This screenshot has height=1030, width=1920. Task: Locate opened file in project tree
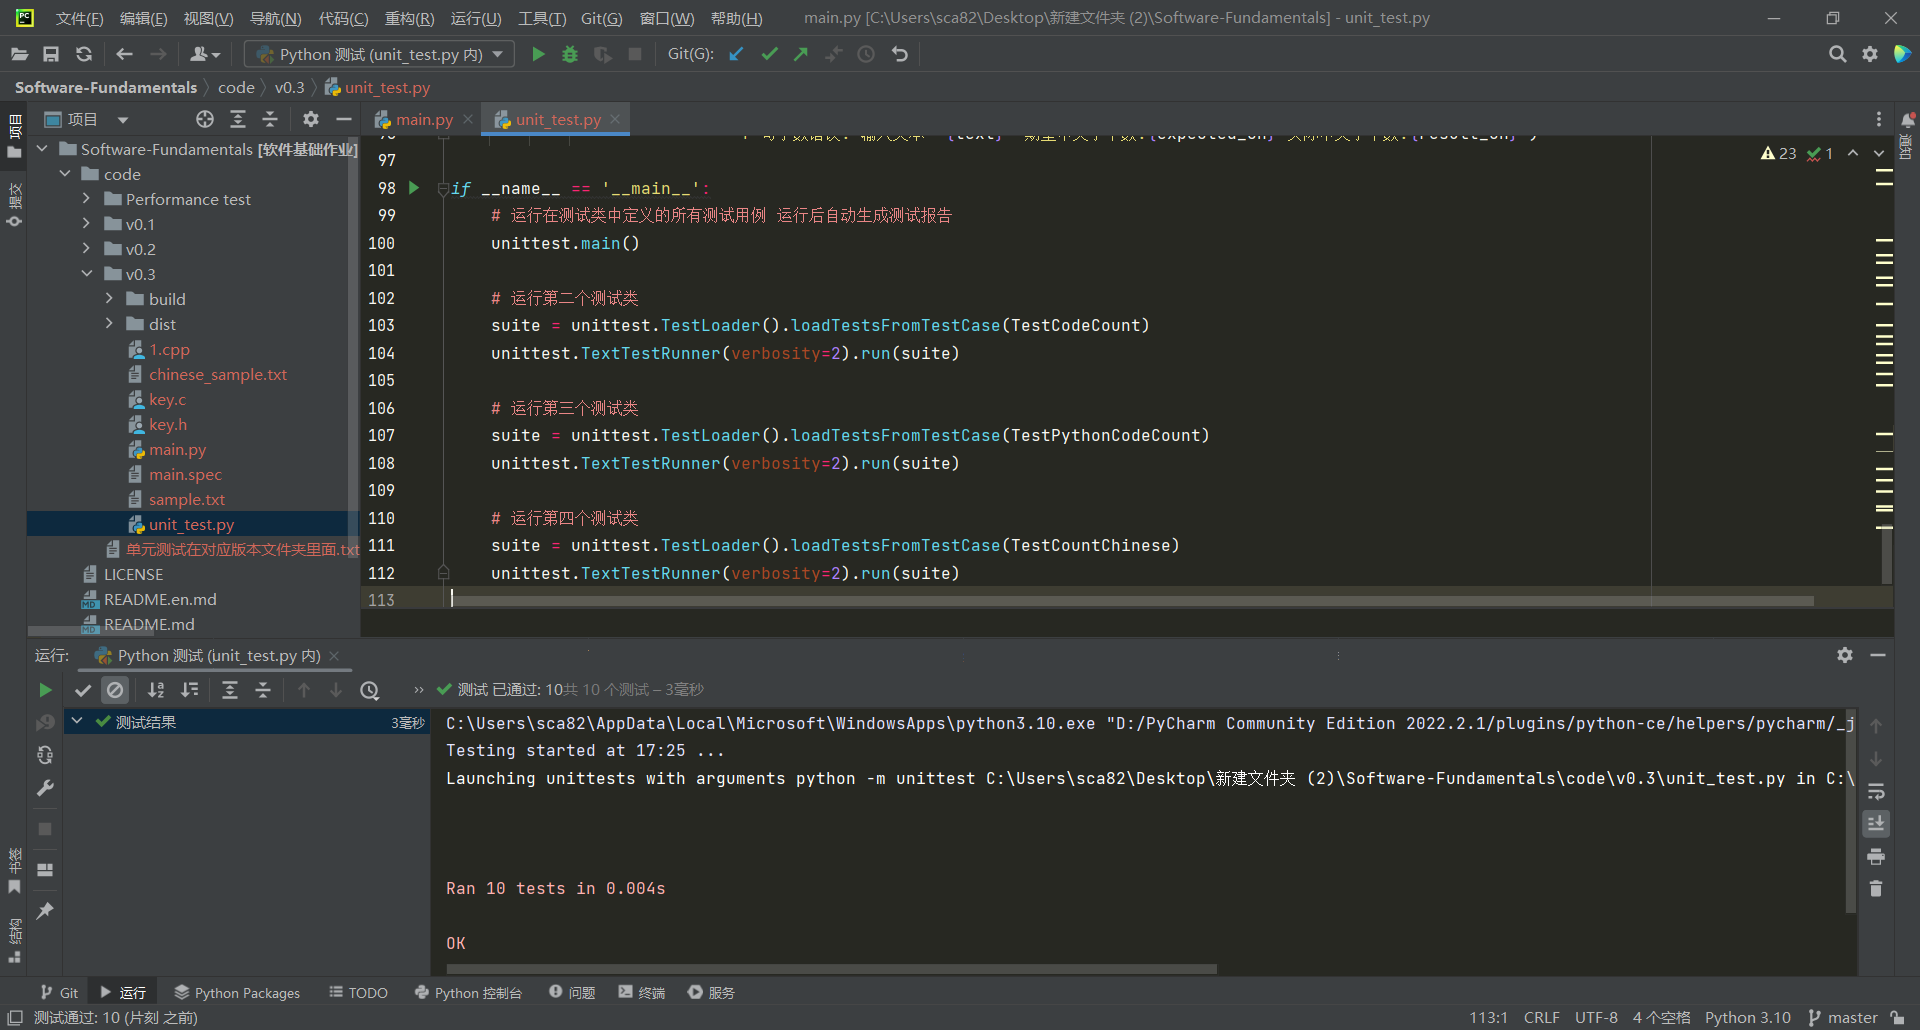[205, 119]
